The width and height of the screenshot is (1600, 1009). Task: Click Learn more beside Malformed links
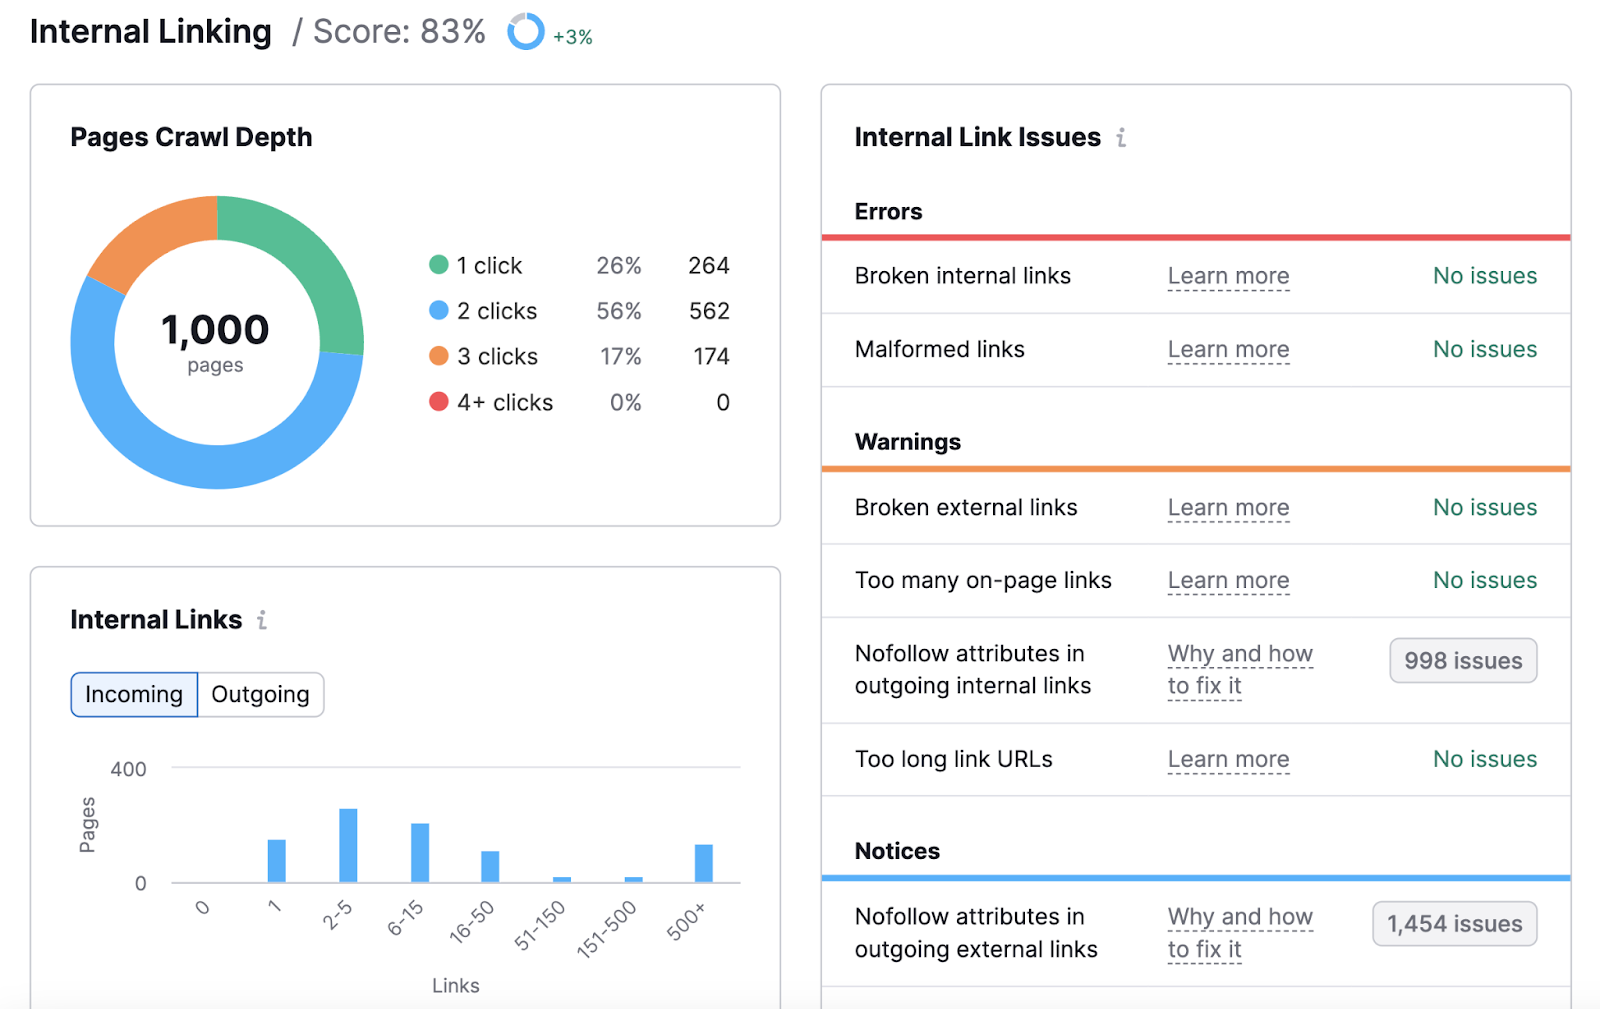pyautogui.click(x=1228, y=349)
